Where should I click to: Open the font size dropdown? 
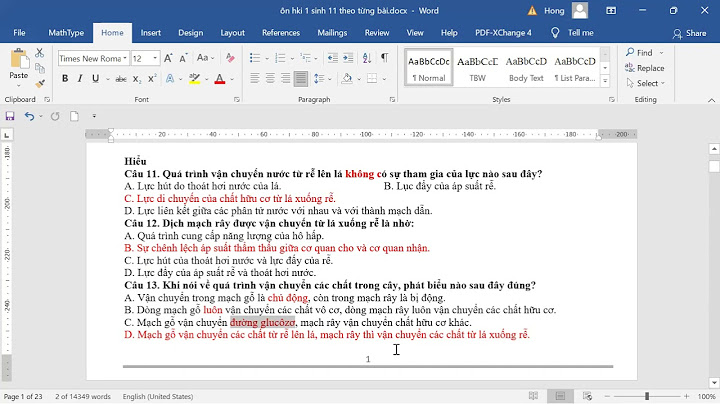click(x=155, y=58)
